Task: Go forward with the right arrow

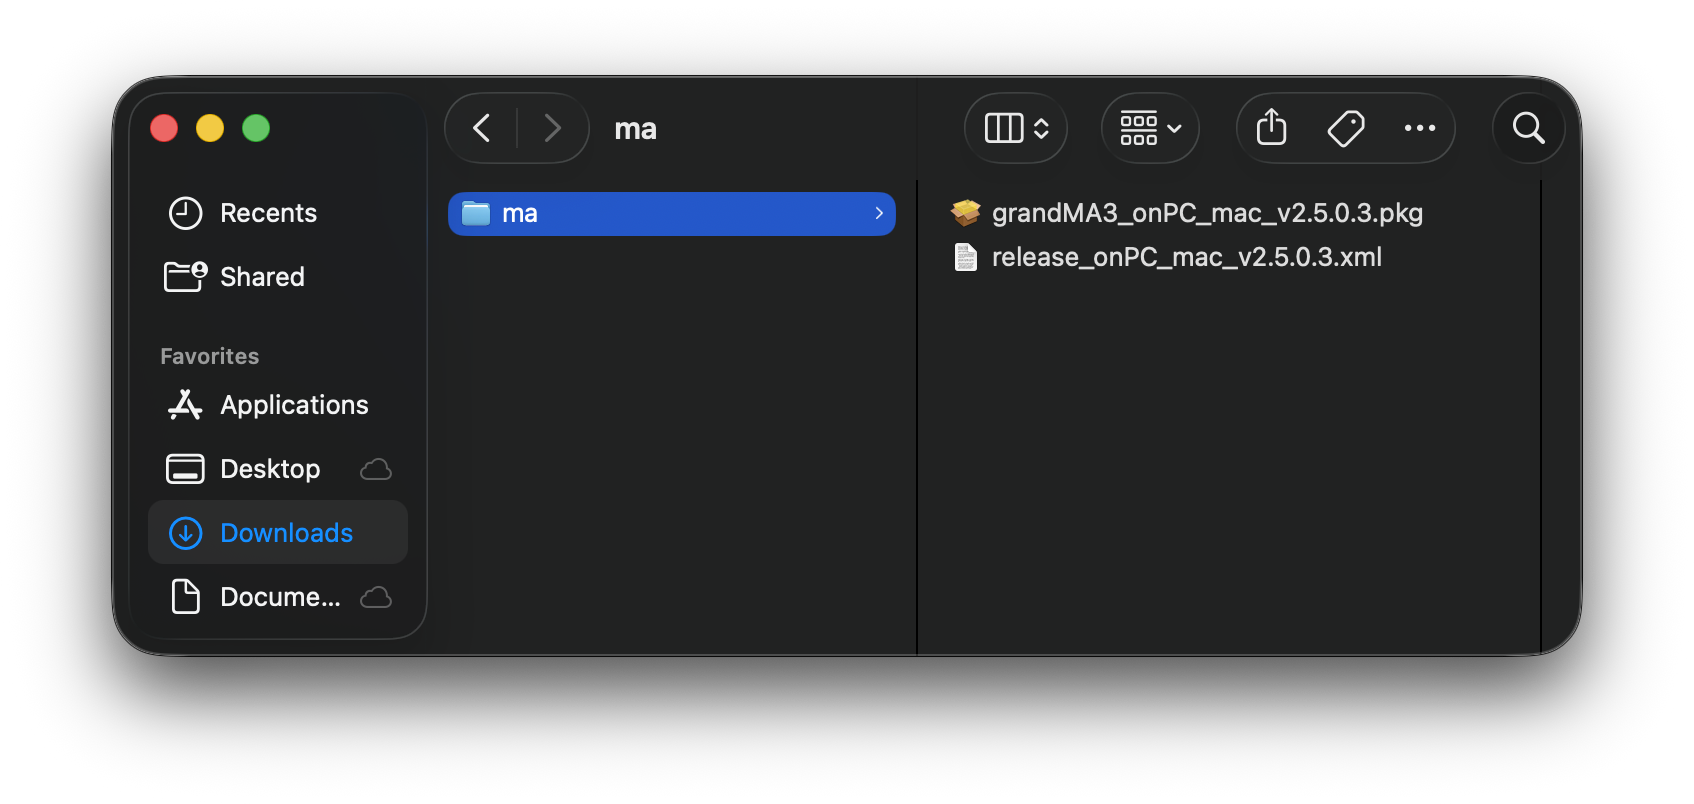Action: coord(552,128)
